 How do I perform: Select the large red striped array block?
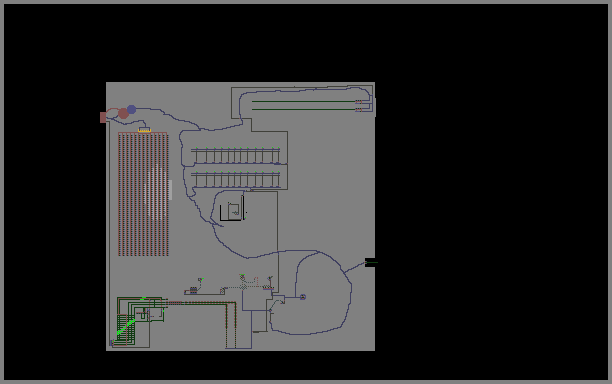tap(143, 194)
